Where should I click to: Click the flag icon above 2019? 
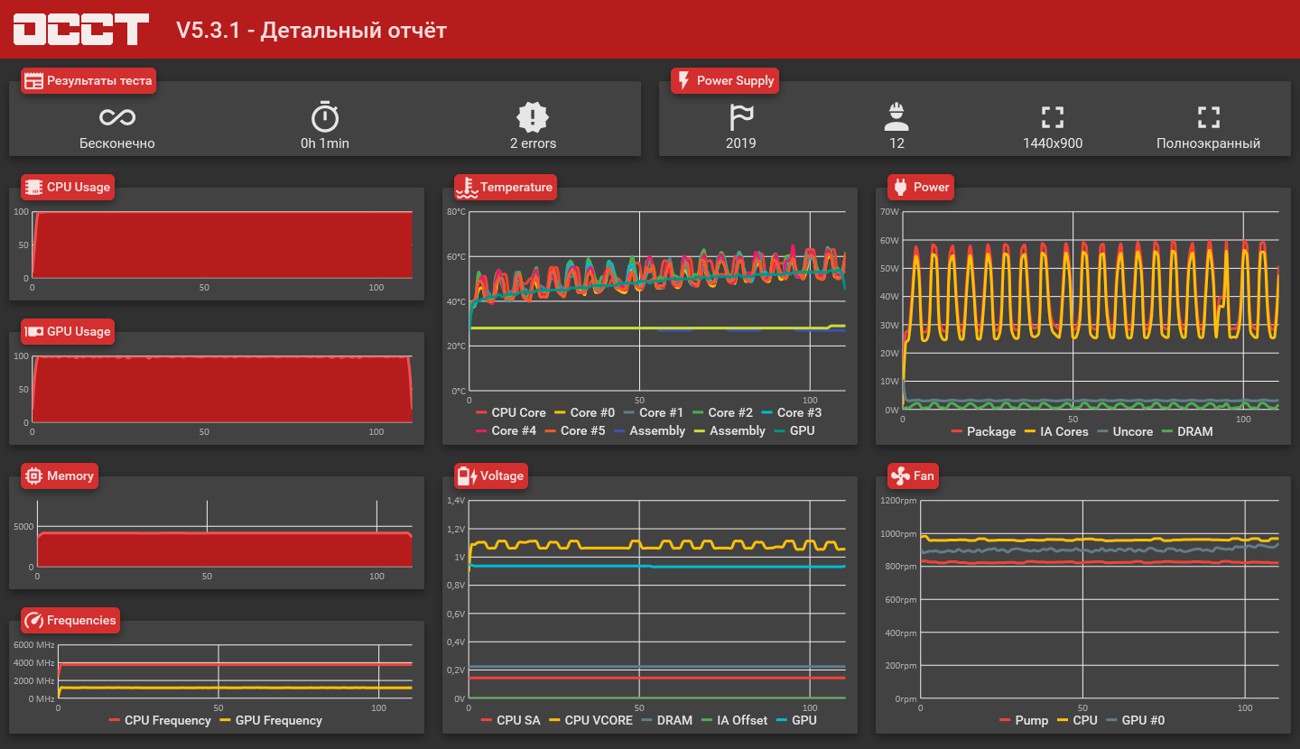click(x=741, y=117)
